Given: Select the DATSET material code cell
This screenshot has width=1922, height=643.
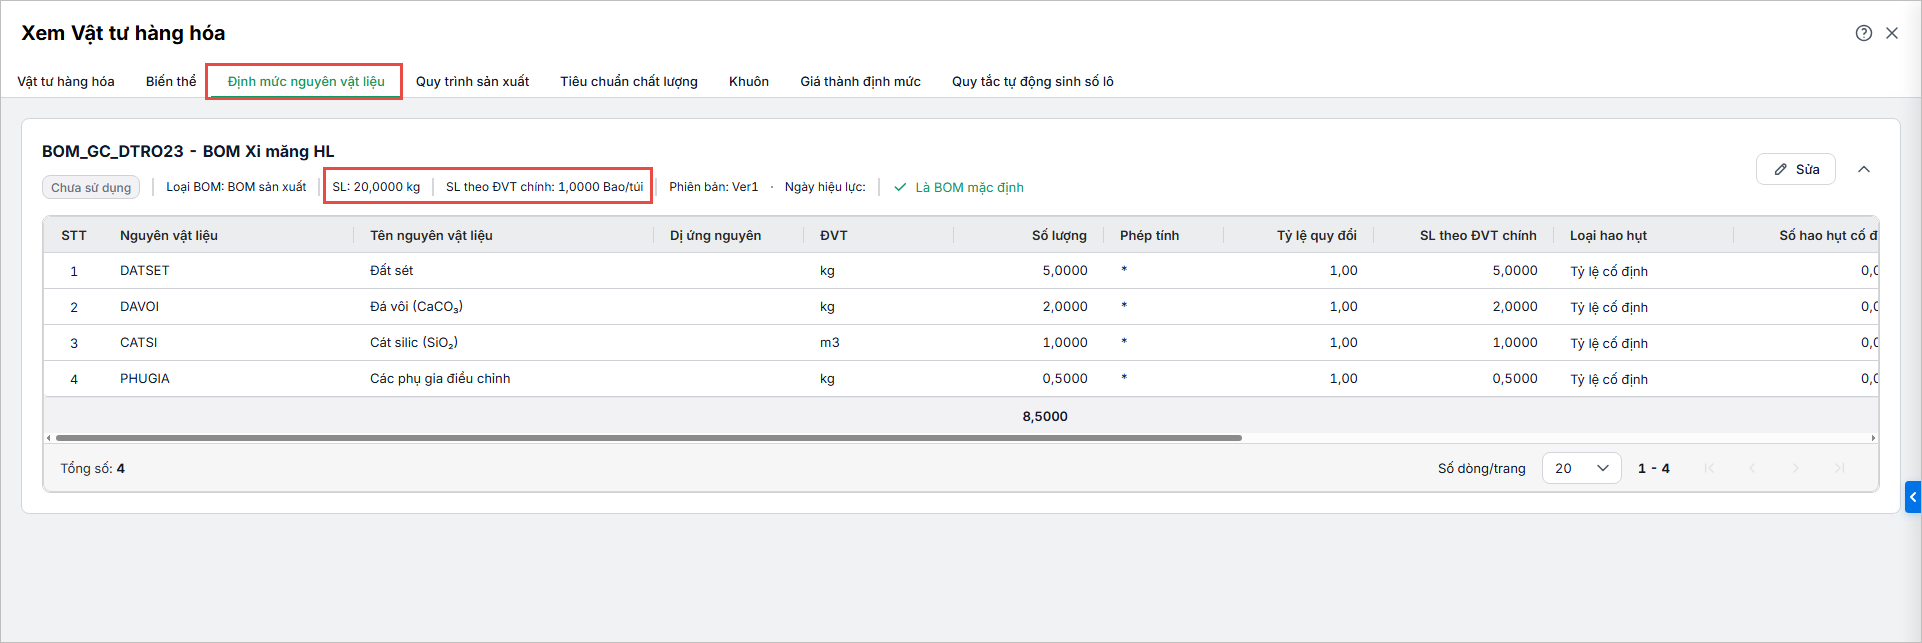Looking at the screenshot, I should point(145,271).
